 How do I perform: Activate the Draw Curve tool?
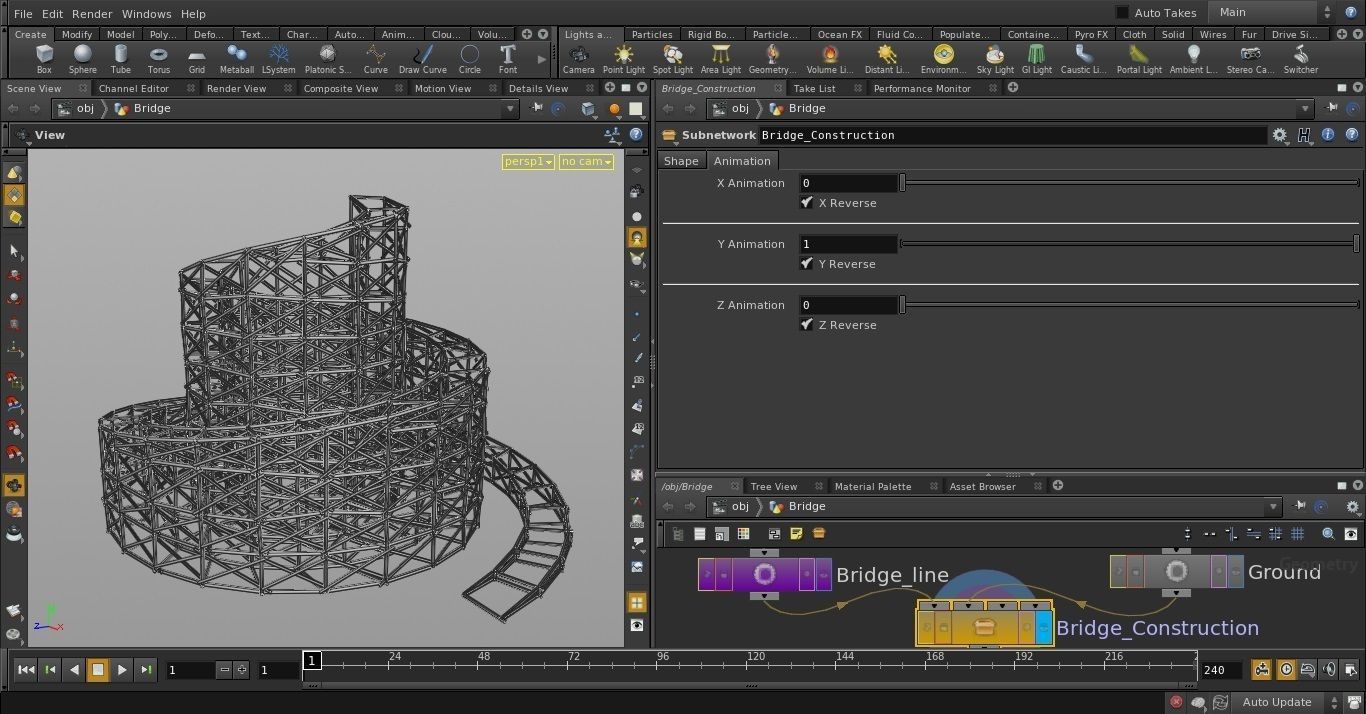[423, 59]
